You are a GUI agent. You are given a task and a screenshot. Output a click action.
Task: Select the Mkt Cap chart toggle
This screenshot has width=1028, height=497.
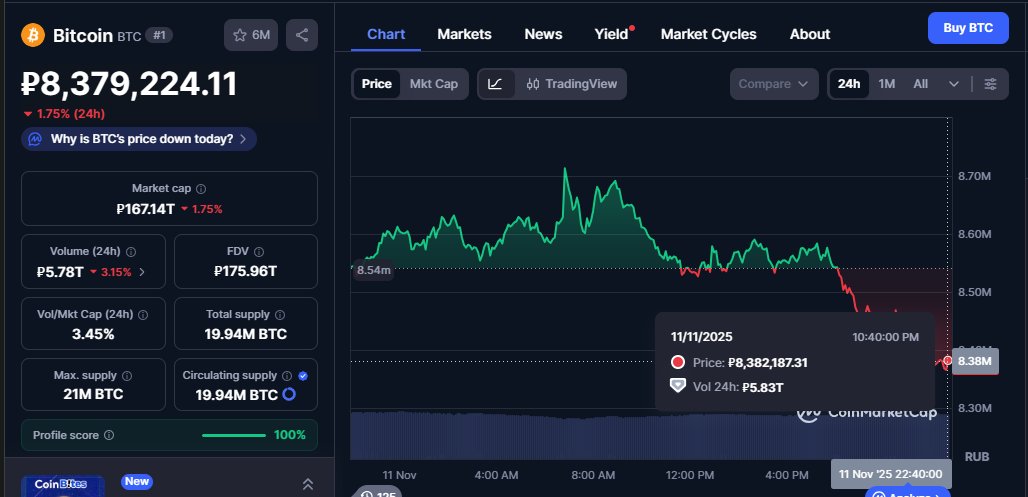(x=434, y=84)
